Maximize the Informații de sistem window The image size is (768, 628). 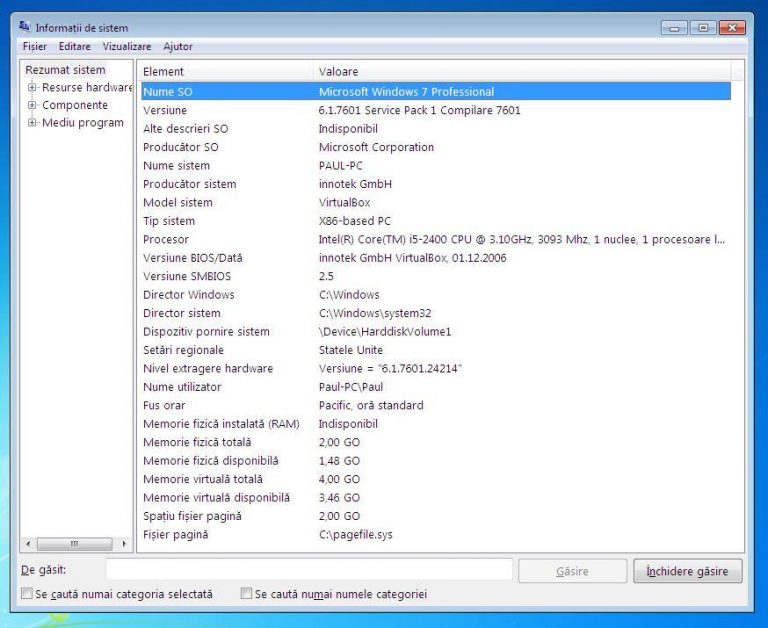click(x=702, y=27)
